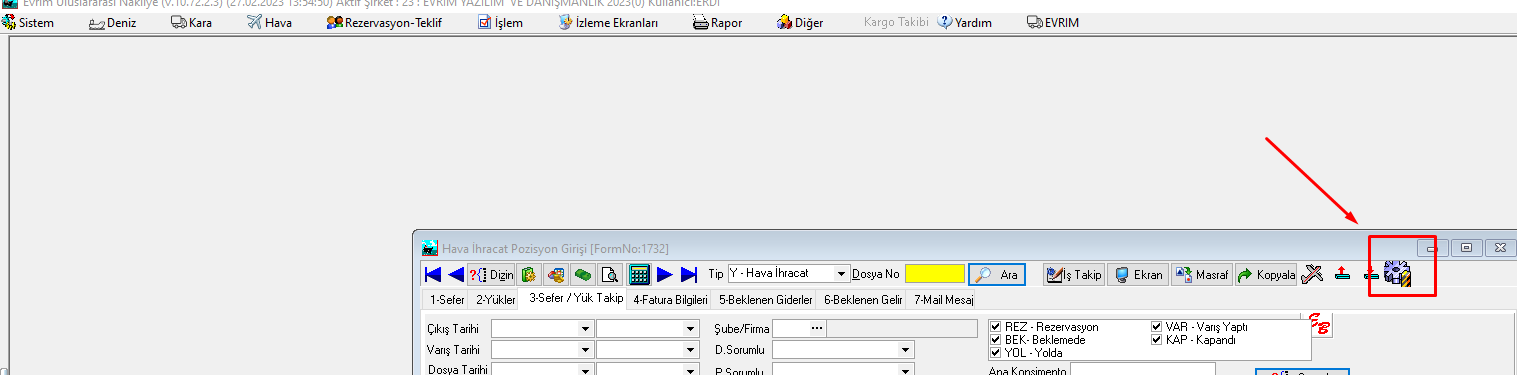
Task: Open the Rapor menu
Action: [717, 22]
